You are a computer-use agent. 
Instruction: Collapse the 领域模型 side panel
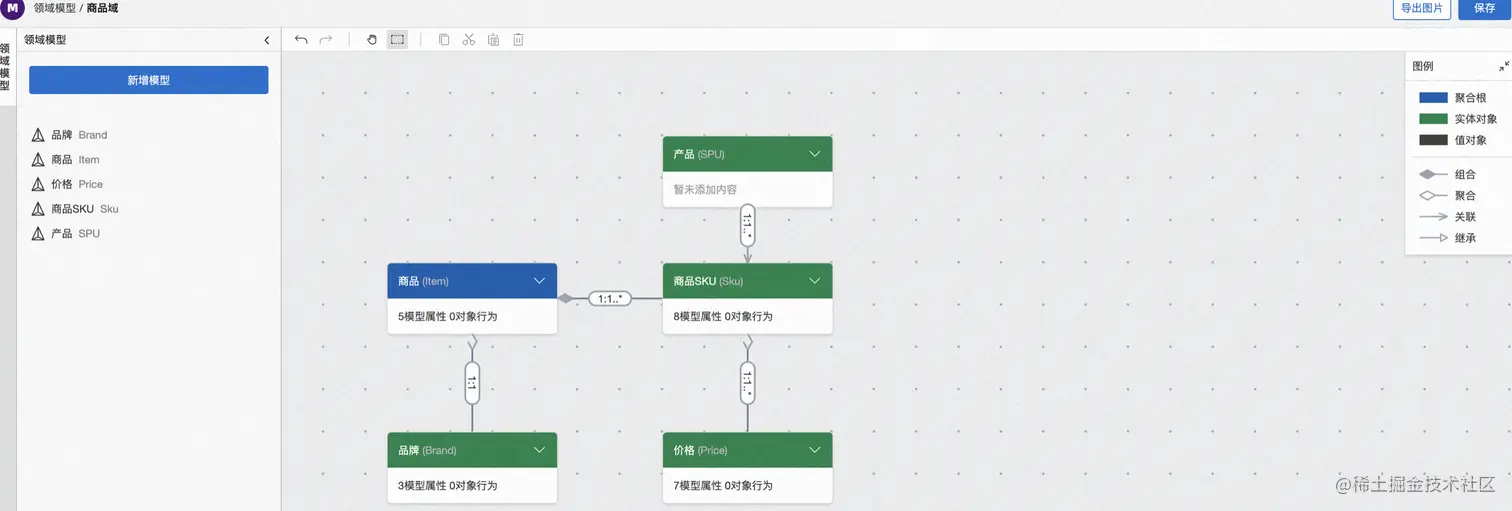pos(267,41)
